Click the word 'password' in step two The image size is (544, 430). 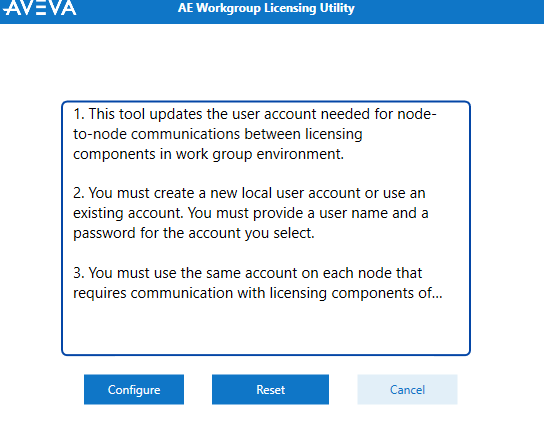(x=104, y=234)
